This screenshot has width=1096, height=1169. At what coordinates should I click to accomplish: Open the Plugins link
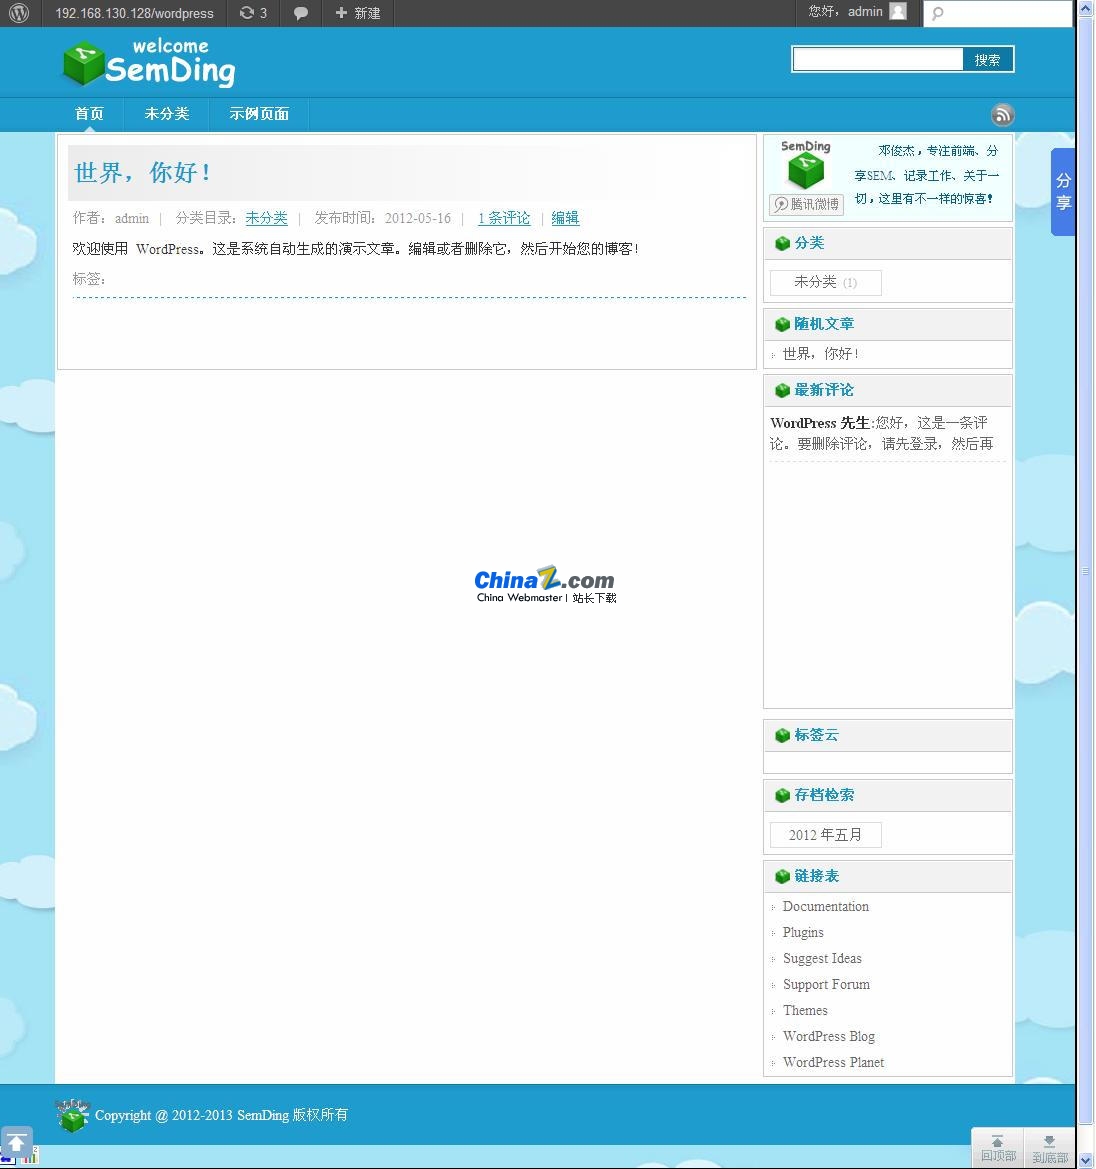coord(803,933)
